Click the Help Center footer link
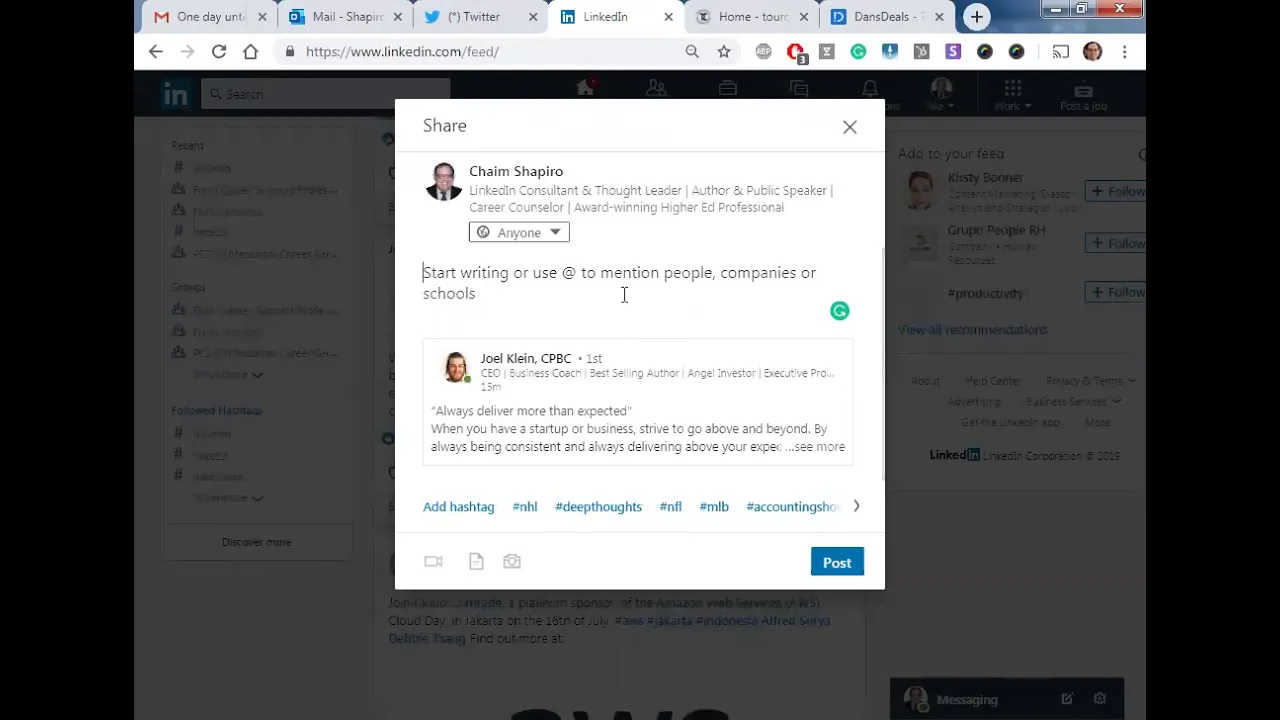 click(992, 381)
